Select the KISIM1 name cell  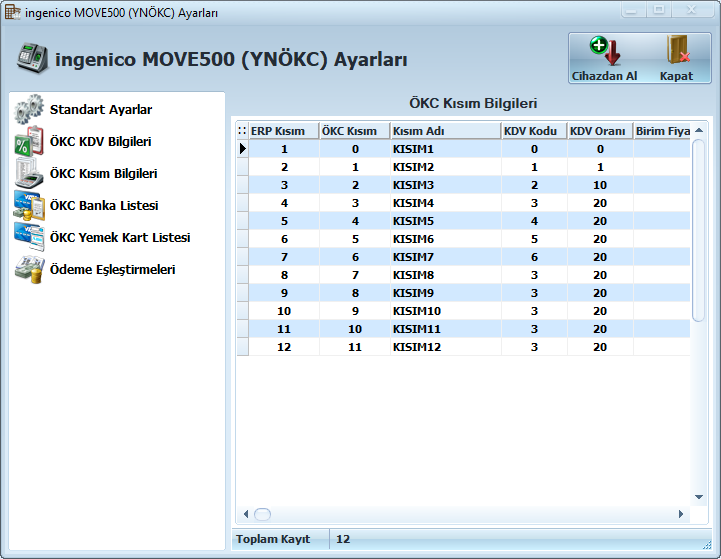446,149
